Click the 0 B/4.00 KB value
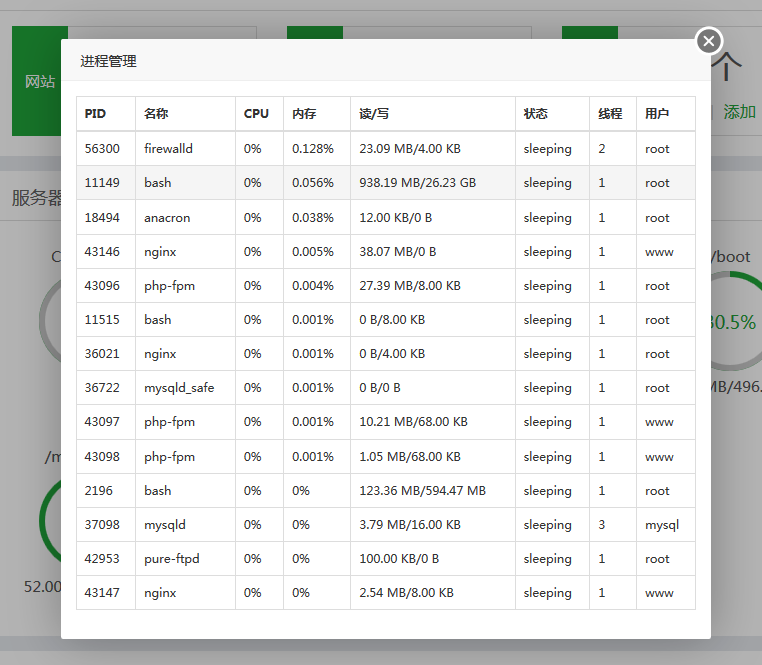 (392, 354)
